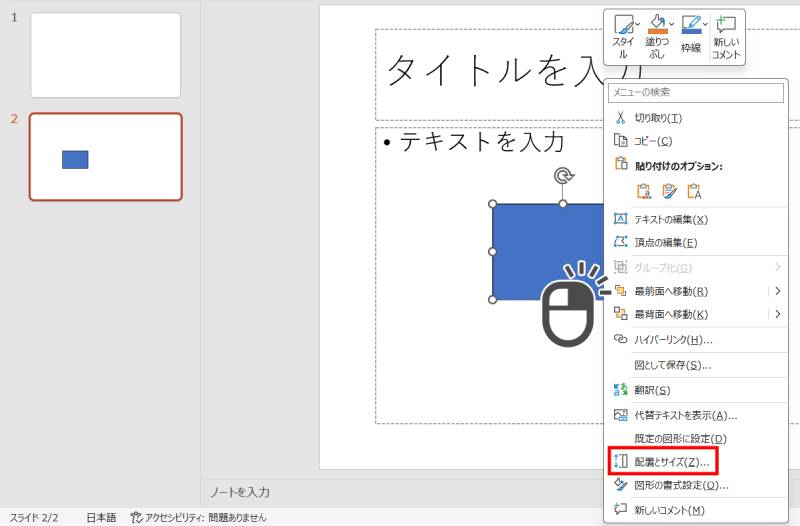
Task: Select slide 1 thumbnail
Action: pyautogui.click(x=106, y=55)
